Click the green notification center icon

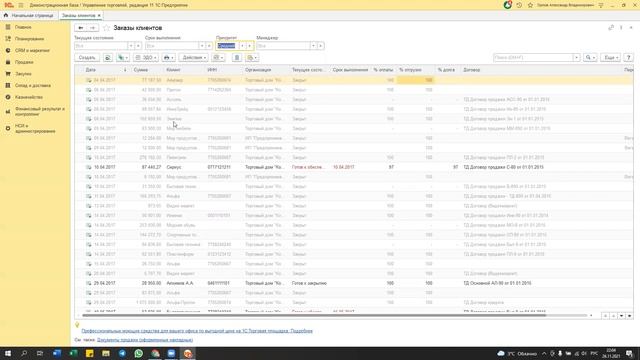[x=507, y=5]
